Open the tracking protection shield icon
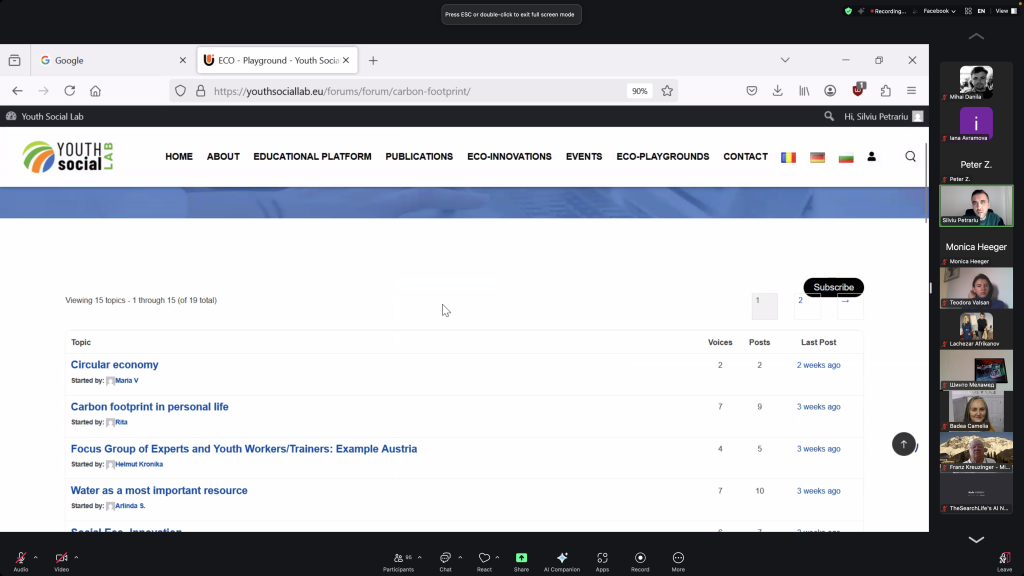Screen dimensions: 1024x576 tap(180, 91)
